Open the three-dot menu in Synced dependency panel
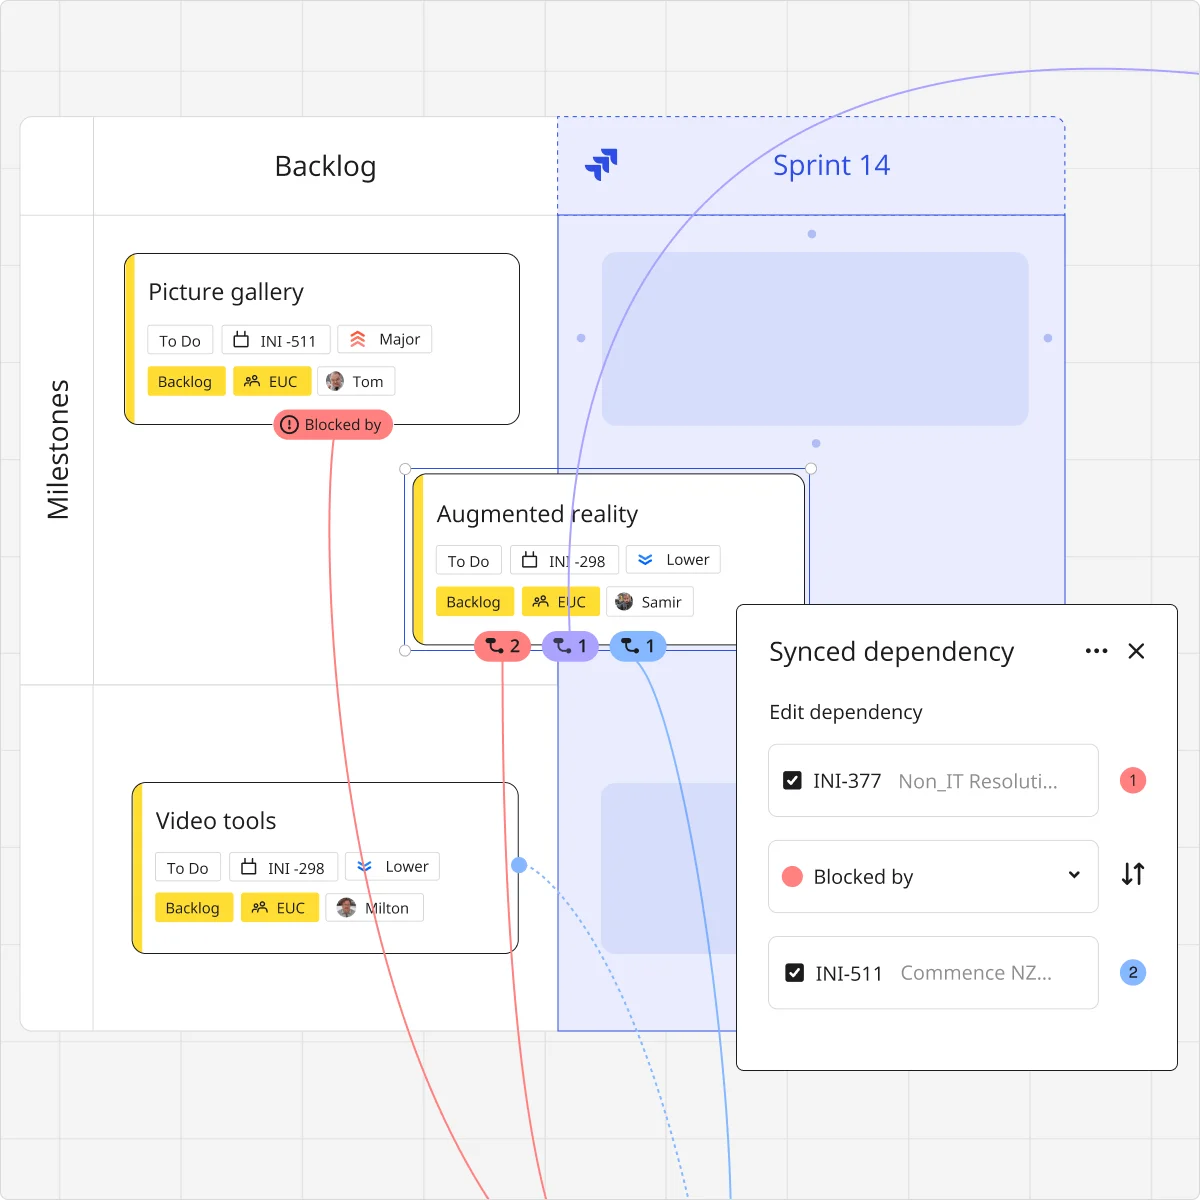The width and height of the screenshot is (1200, 1200). [x=1096, y=651]
